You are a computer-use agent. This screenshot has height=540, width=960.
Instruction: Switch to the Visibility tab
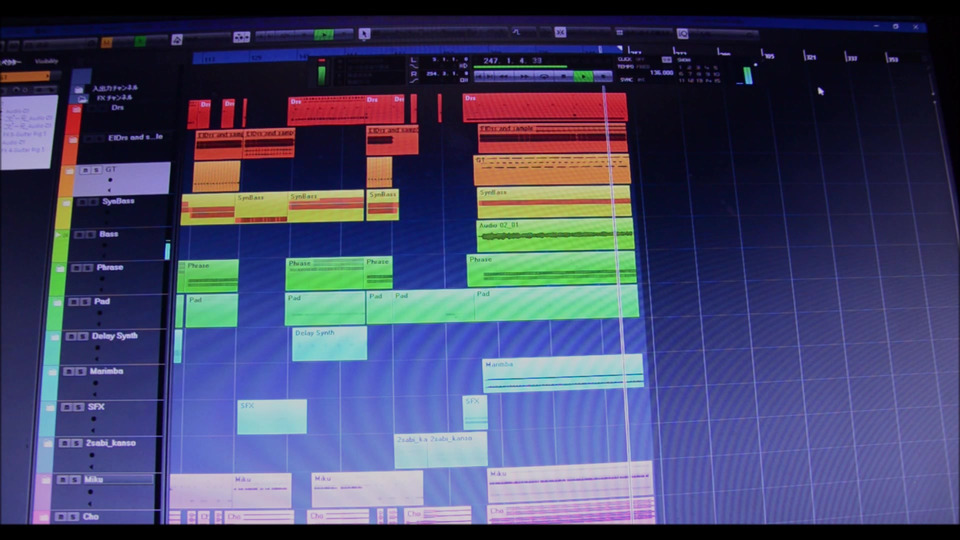pos(47,61)
